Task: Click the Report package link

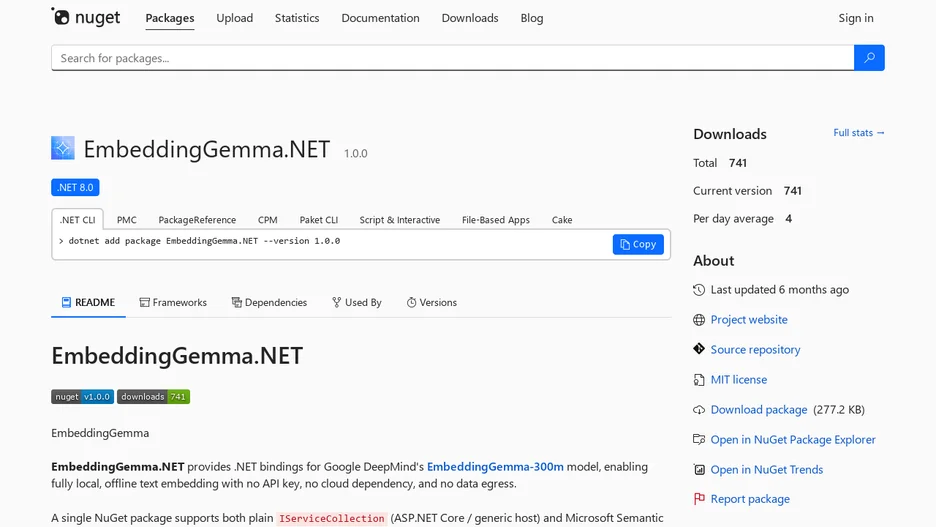Action: point(750,499)
